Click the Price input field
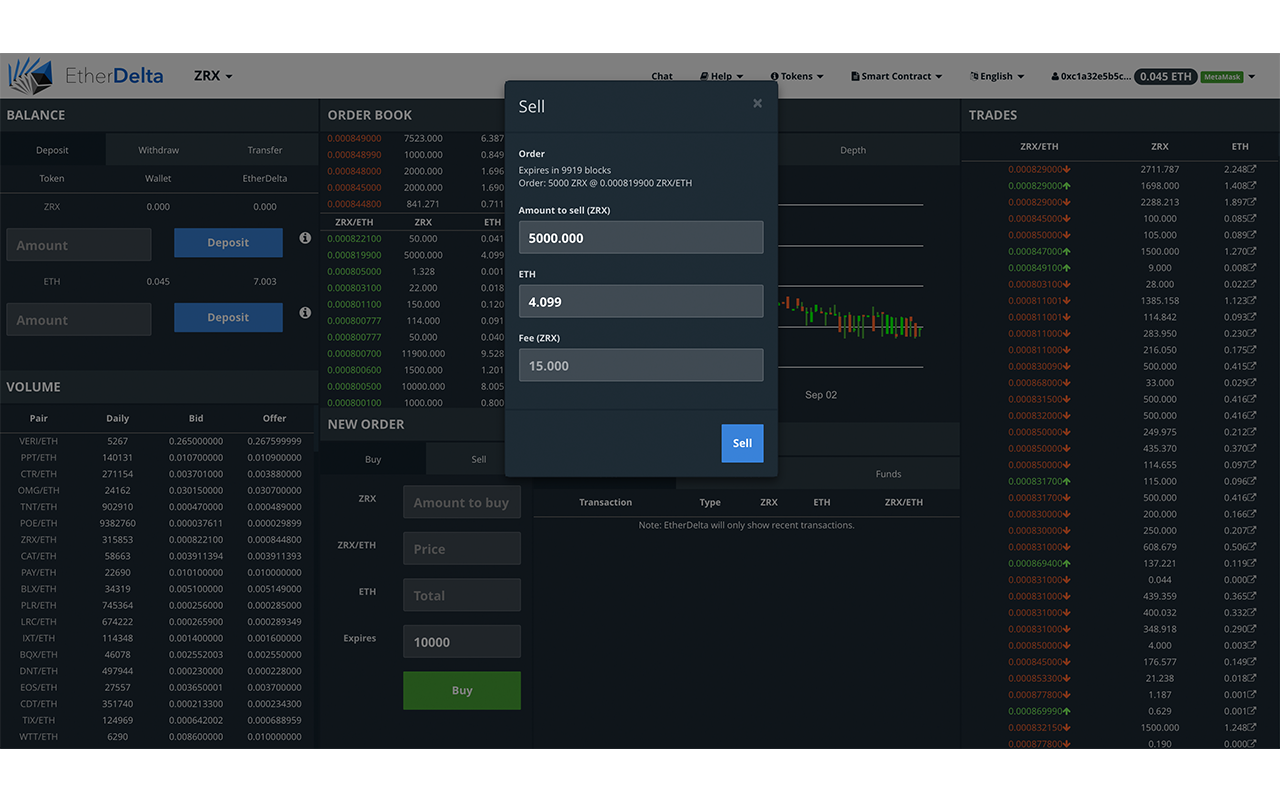The image size is (1280, 800). [462, 548]
